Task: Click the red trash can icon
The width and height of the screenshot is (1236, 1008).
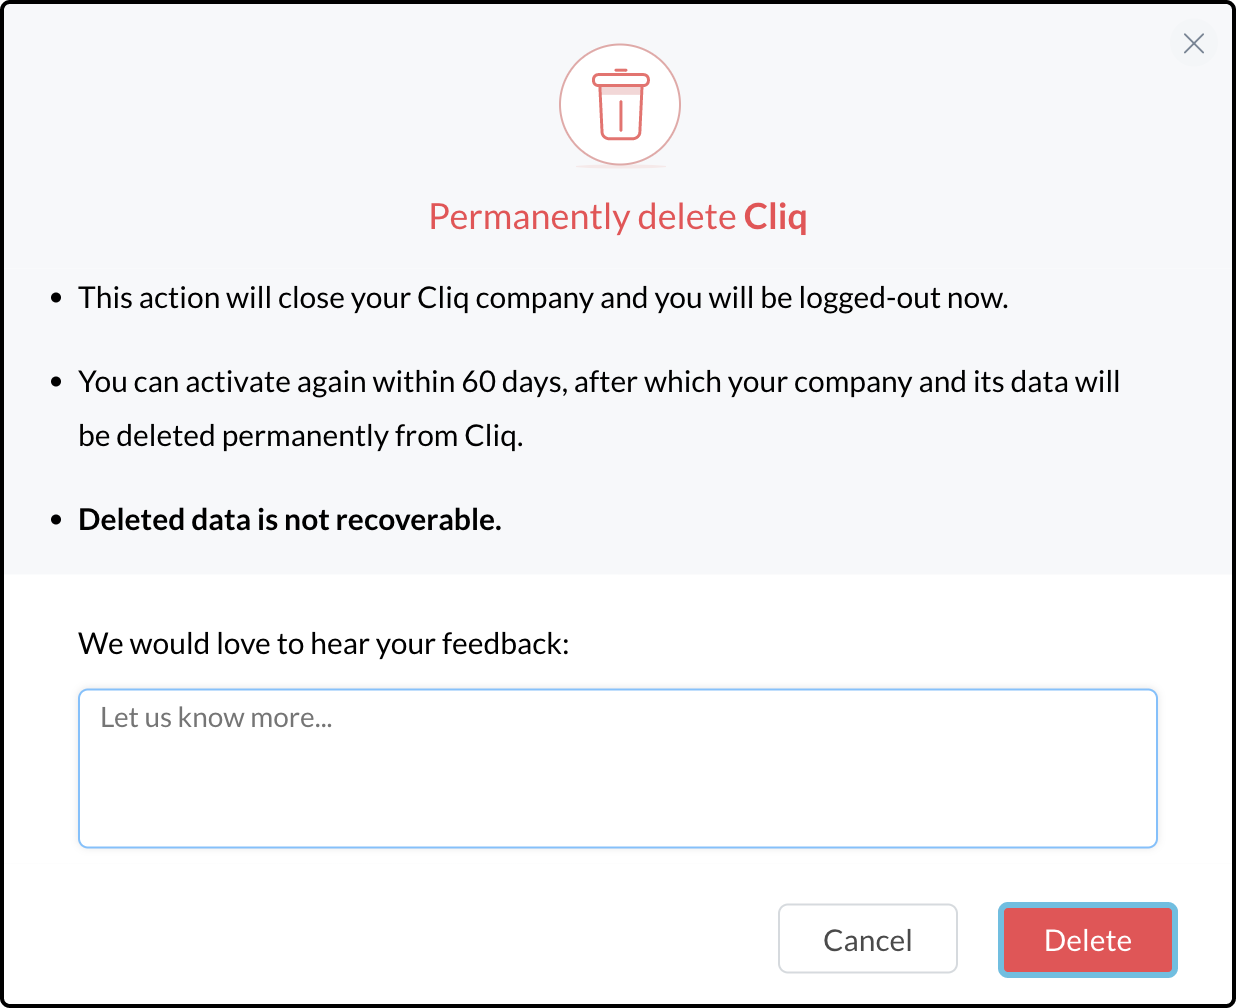Action: 621,105
